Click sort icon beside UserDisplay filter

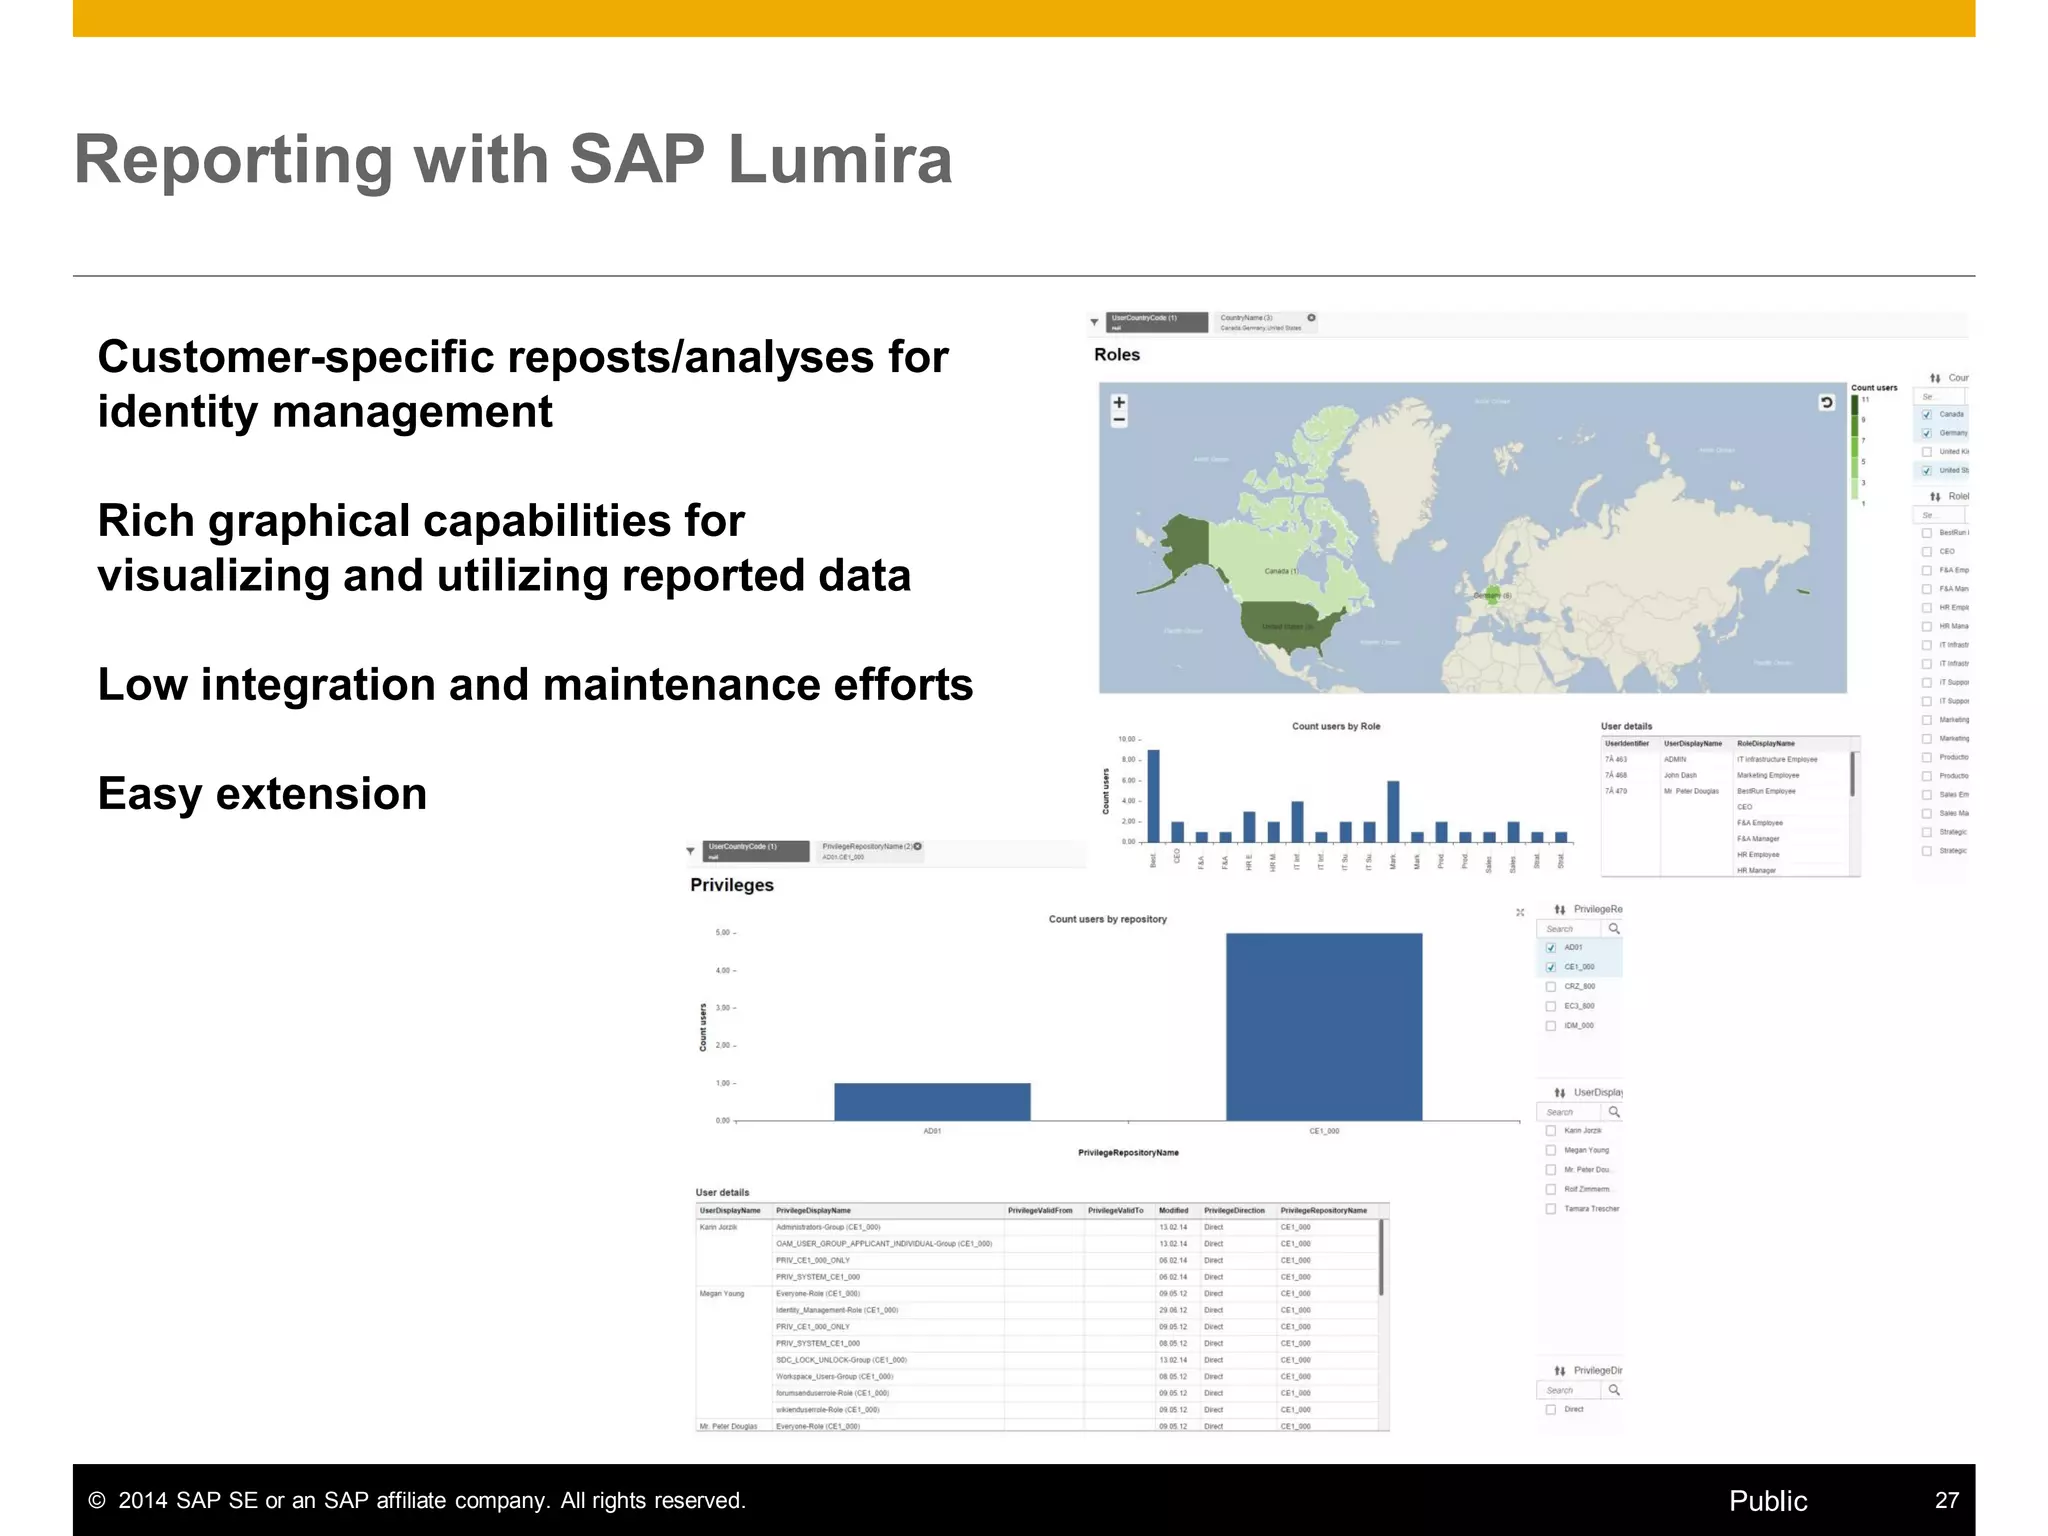[1560, 1093]
